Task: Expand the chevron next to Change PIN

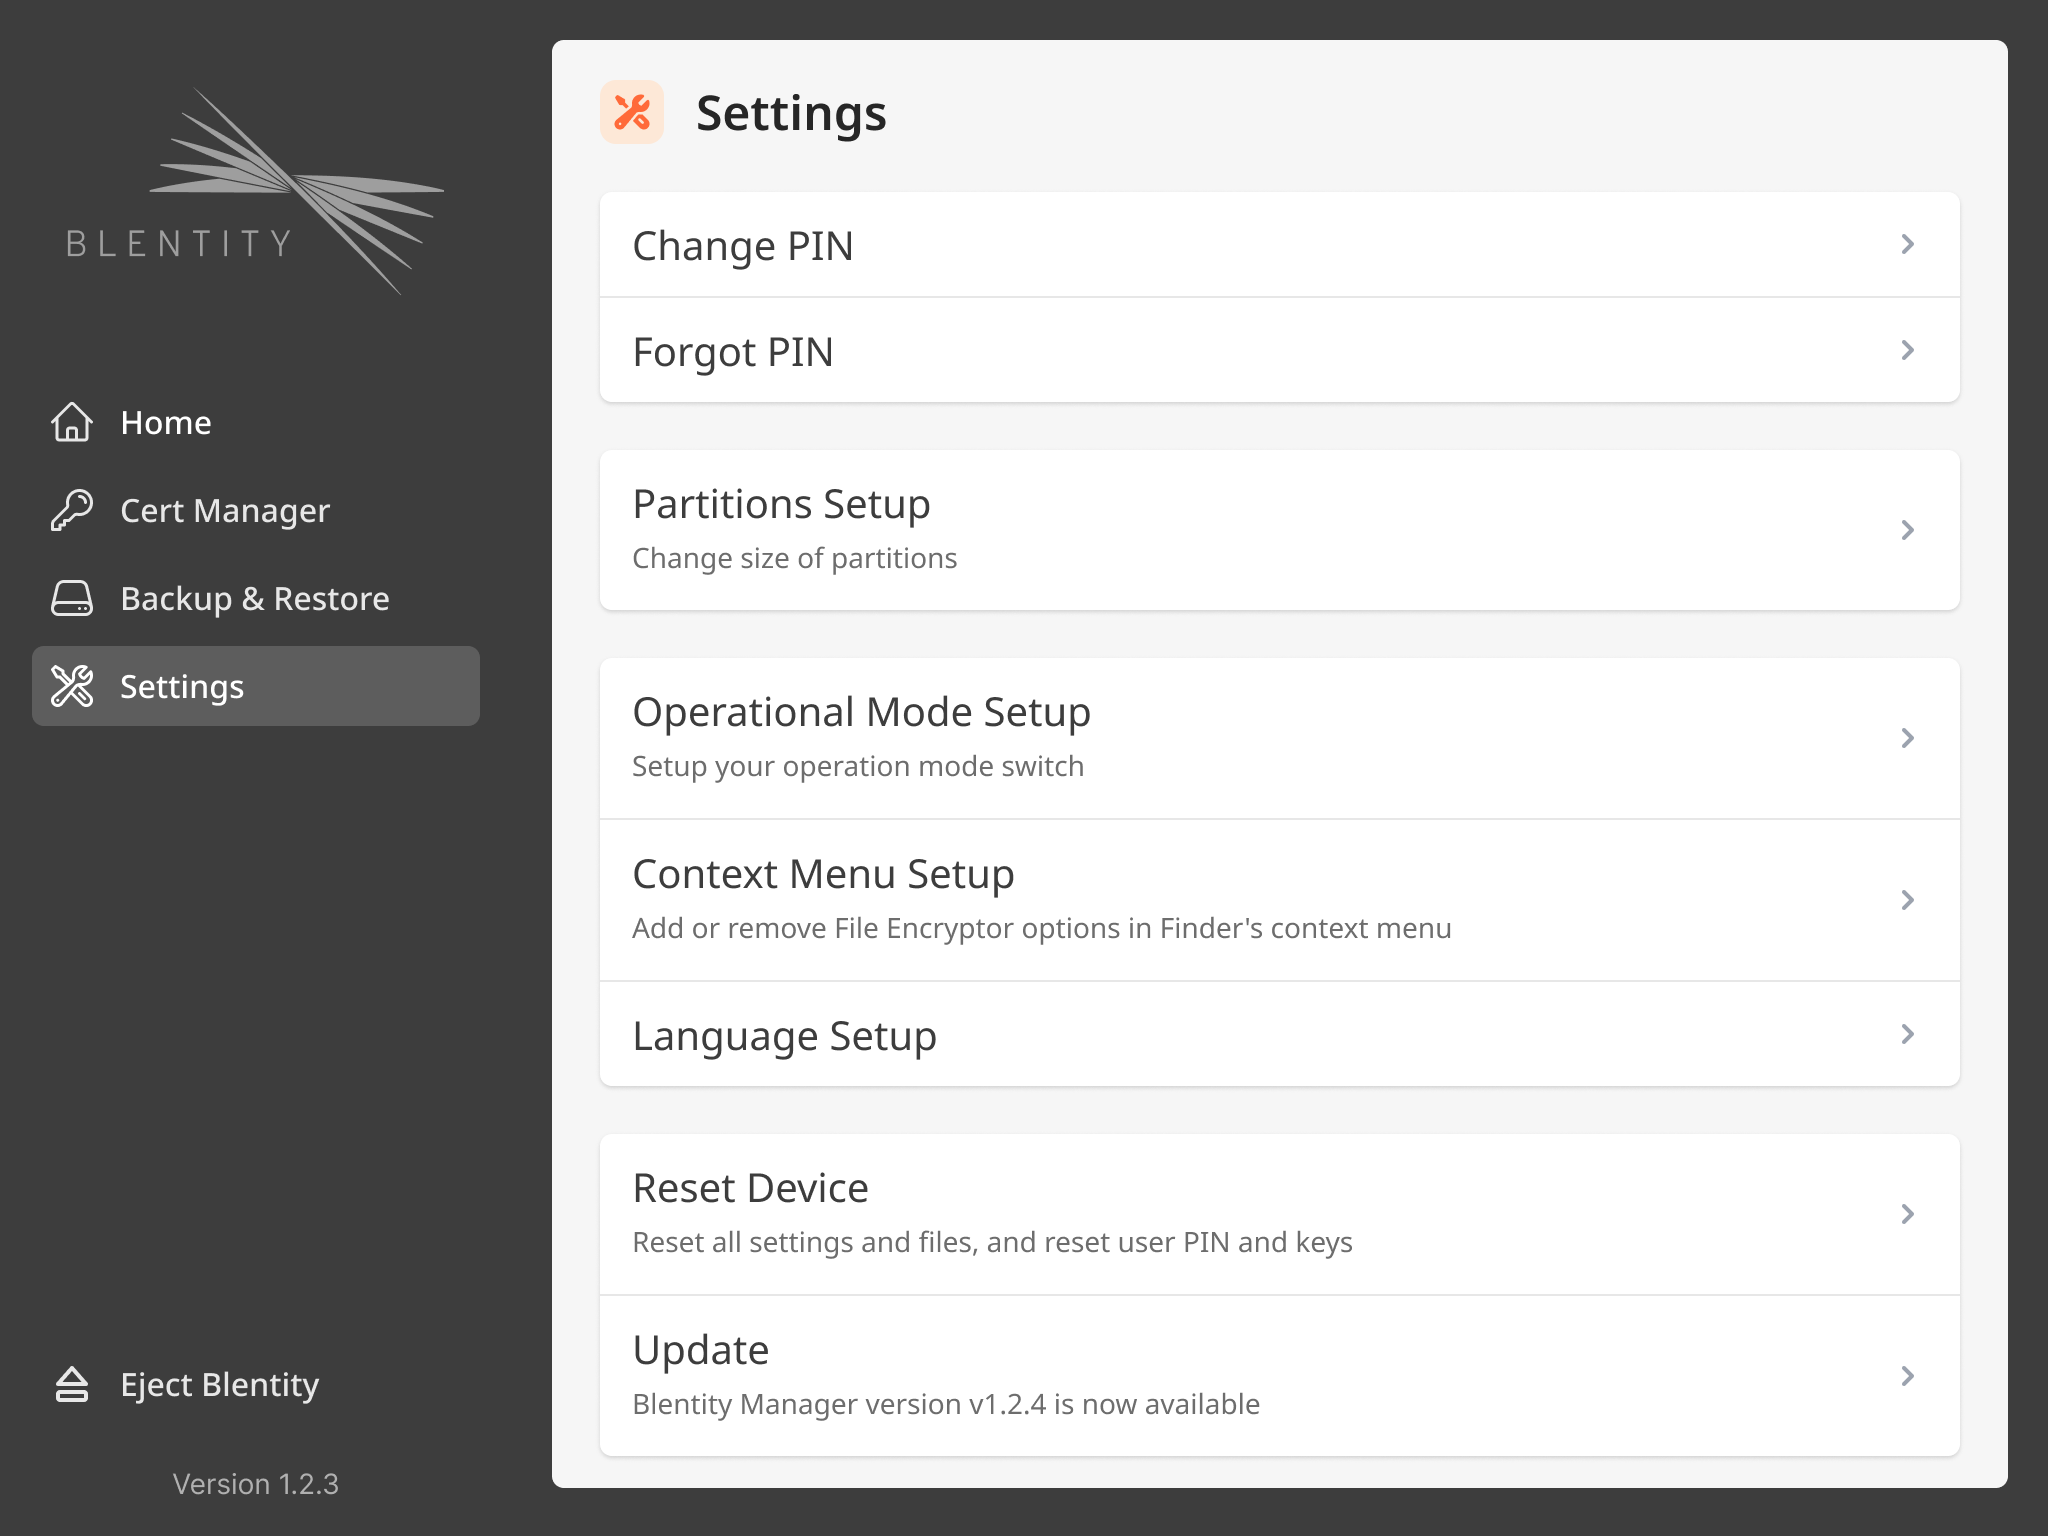Action: tap(1908, 244)
